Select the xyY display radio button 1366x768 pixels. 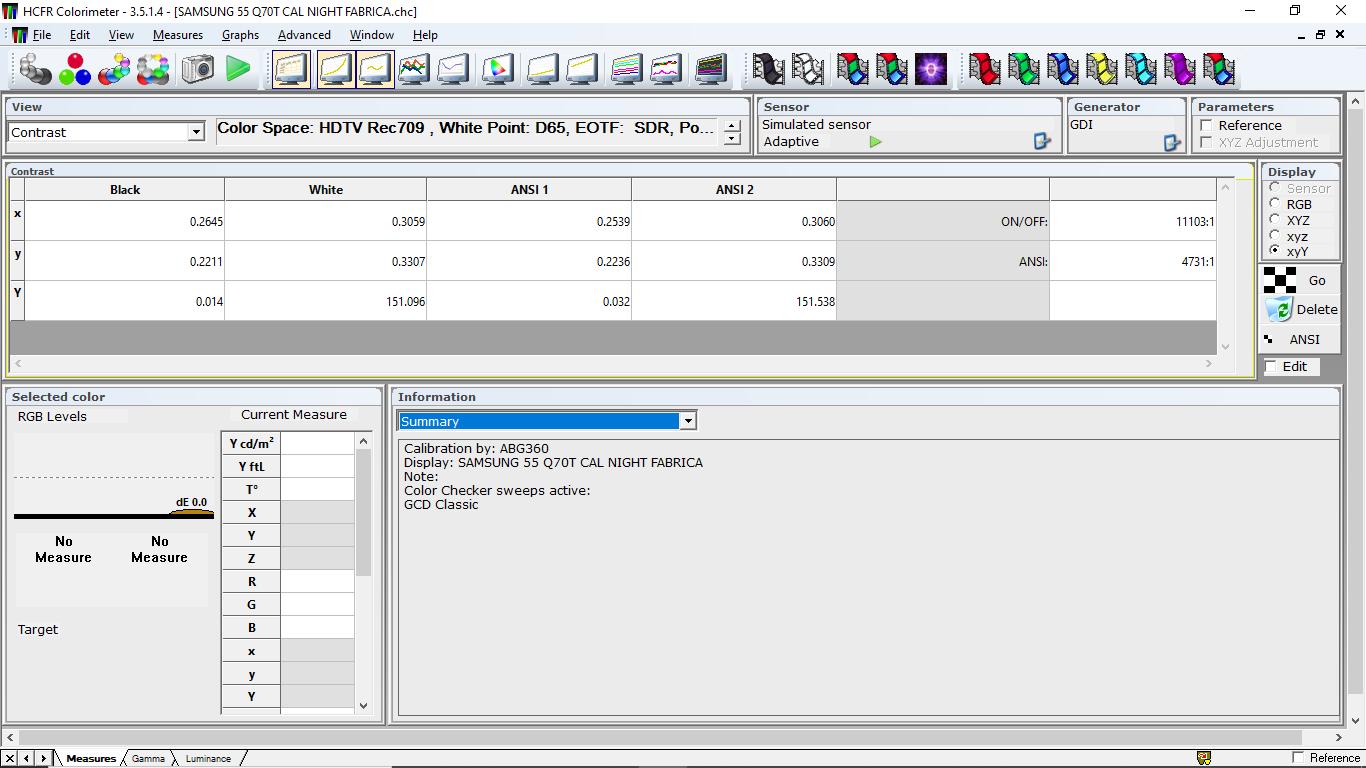pos(1274,251)
